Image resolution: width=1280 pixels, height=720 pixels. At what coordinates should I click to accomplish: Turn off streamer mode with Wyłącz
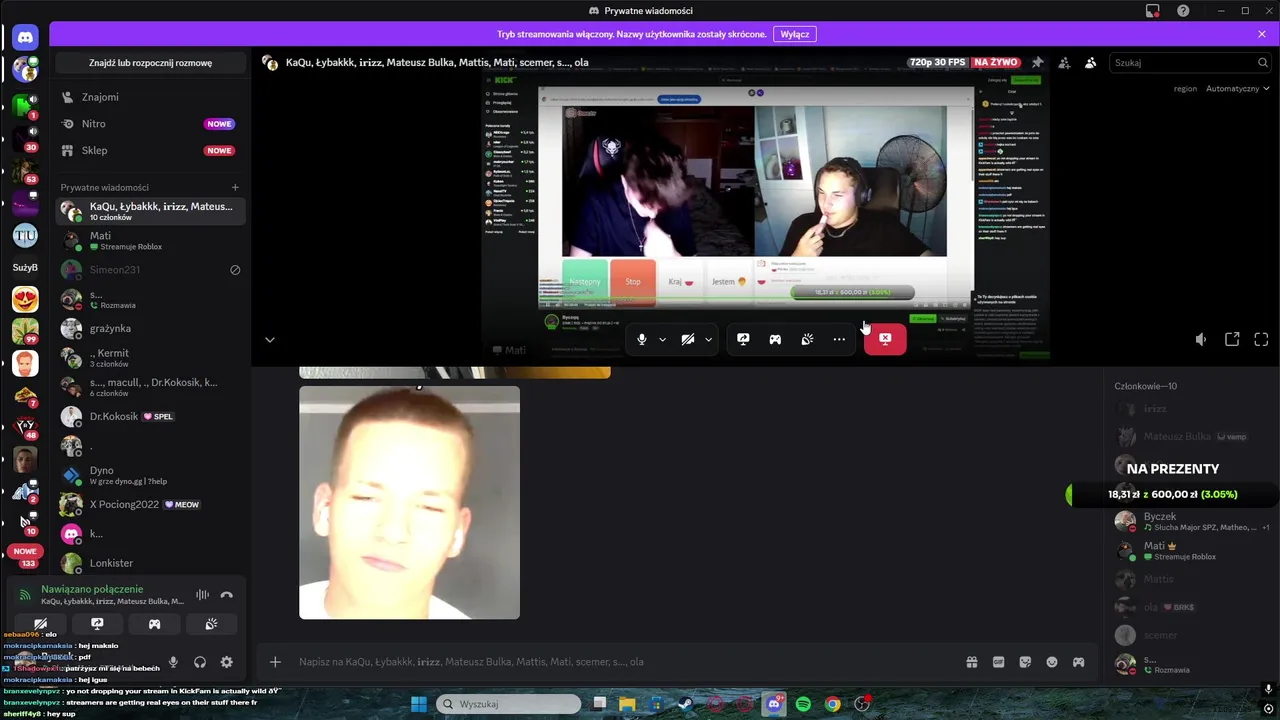pyautogui.click(x=795, y=34)
